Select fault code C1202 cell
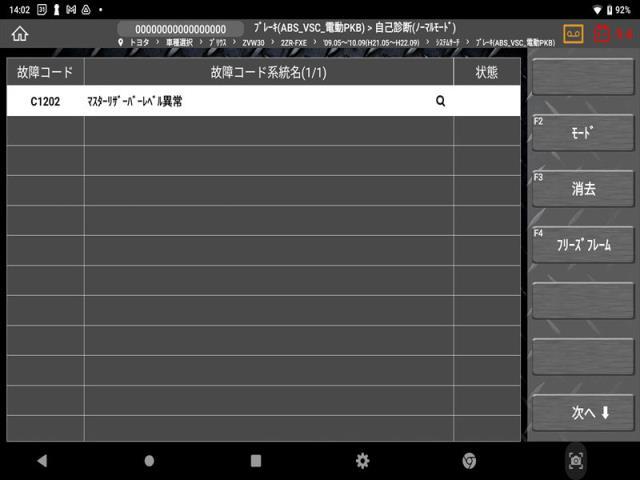This screenshot has width=640, height=480. click(45, 101)
